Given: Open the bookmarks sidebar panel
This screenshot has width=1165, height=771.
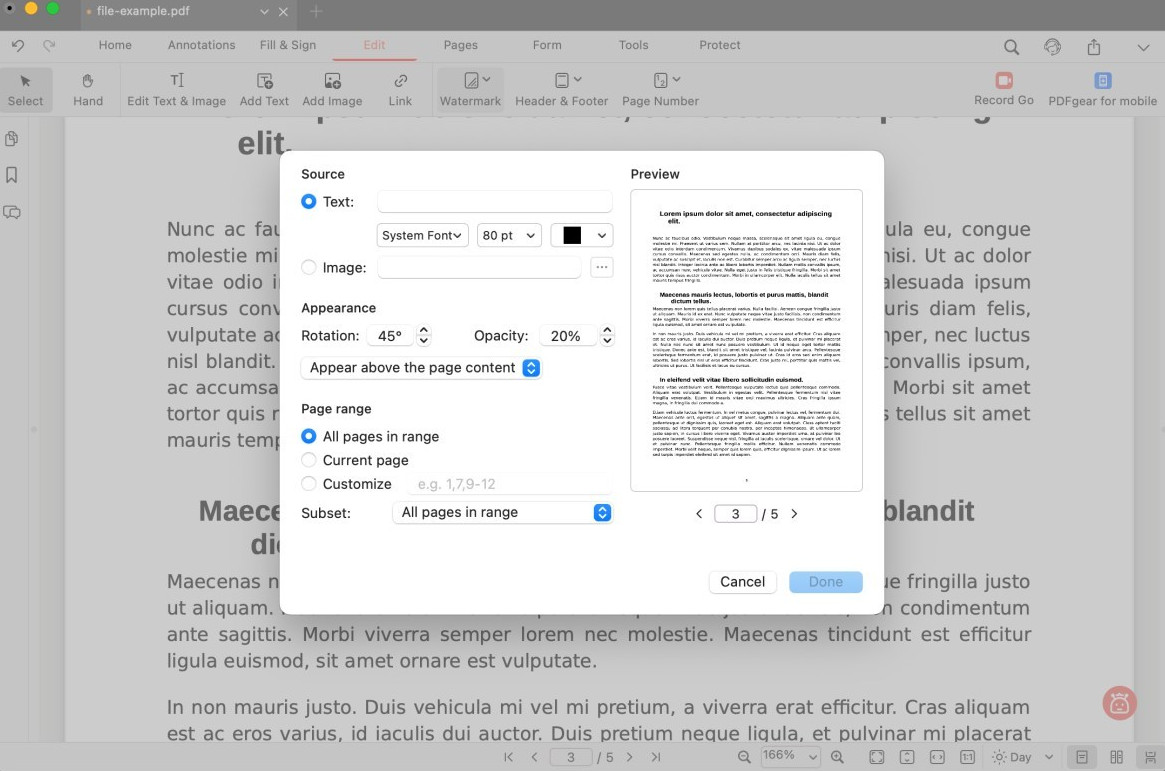Looking at the screenshot, I should (12, 175).
